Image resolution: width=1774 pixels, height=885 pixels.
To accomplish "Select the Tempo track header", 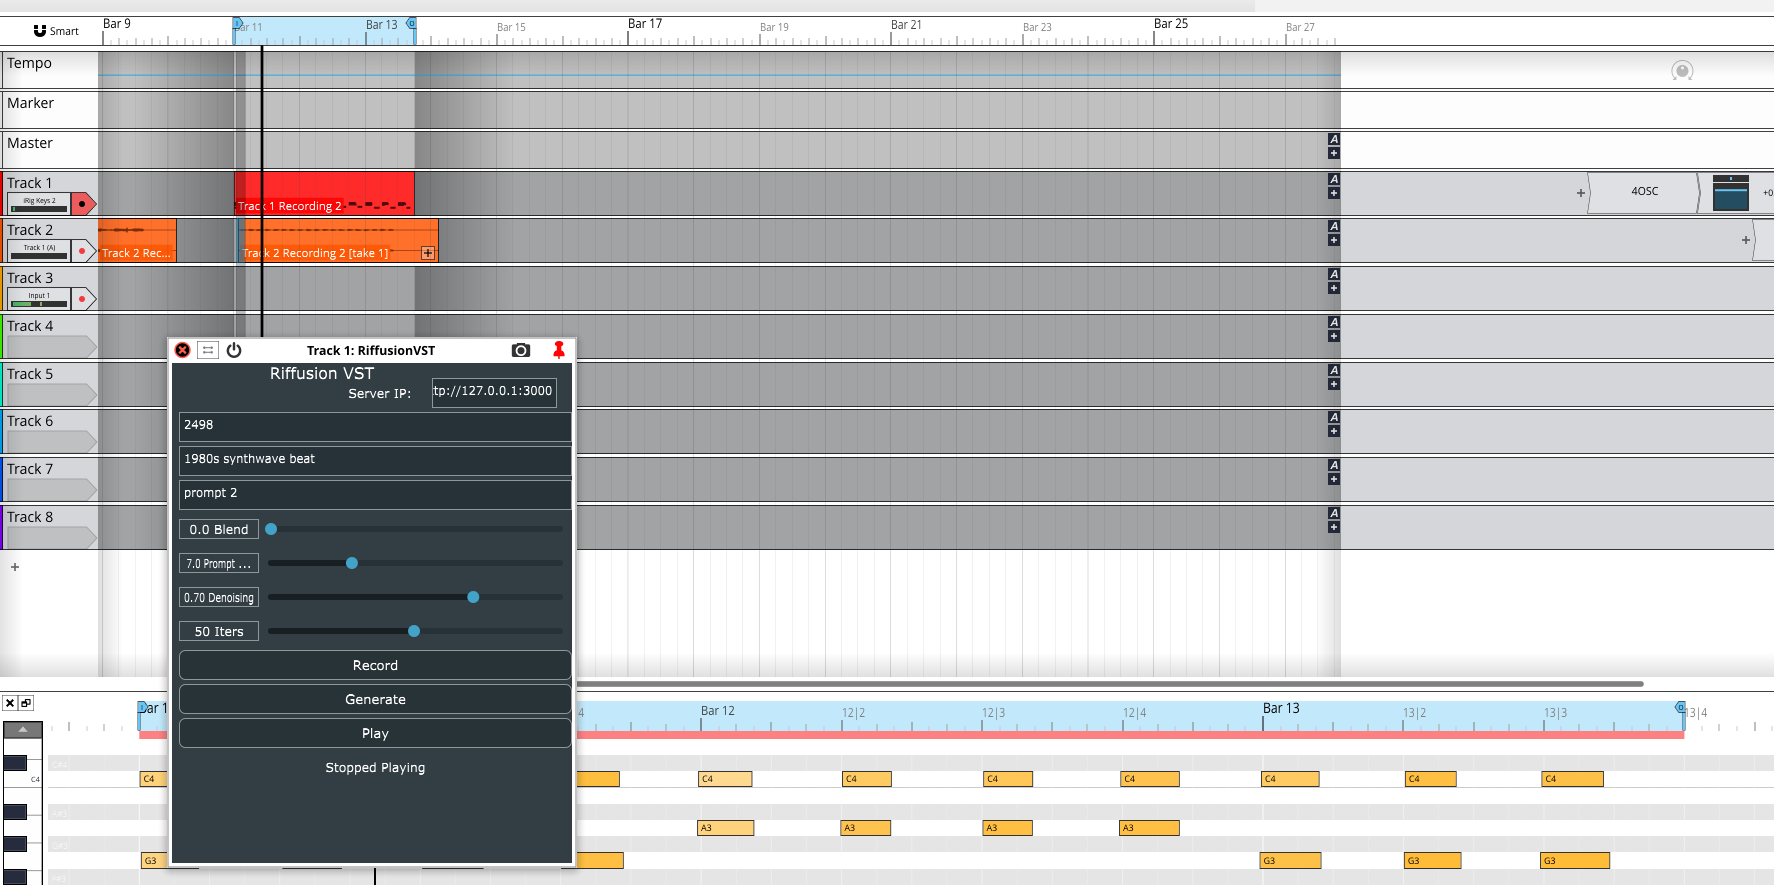I will tap(50, 69).
